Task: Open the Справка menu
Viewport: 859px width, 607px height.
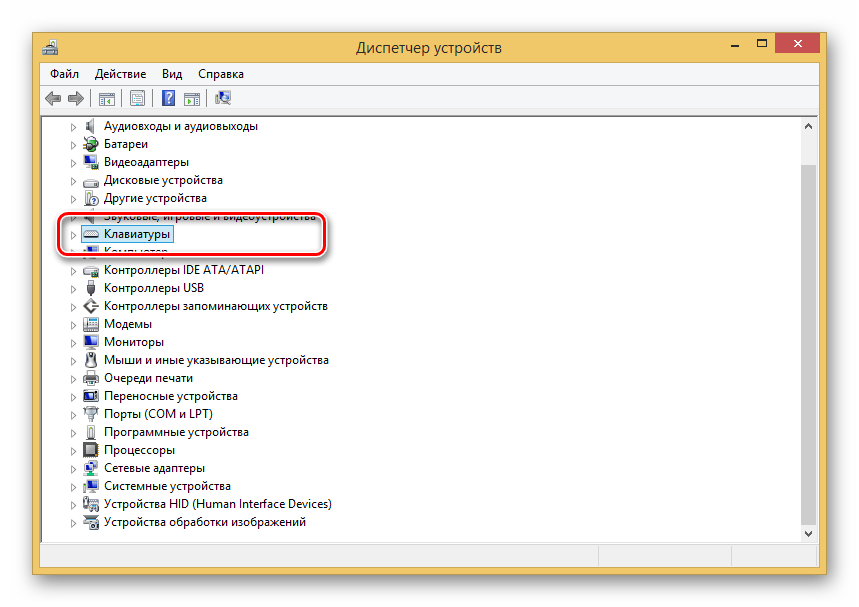Action: coord(220,74)
